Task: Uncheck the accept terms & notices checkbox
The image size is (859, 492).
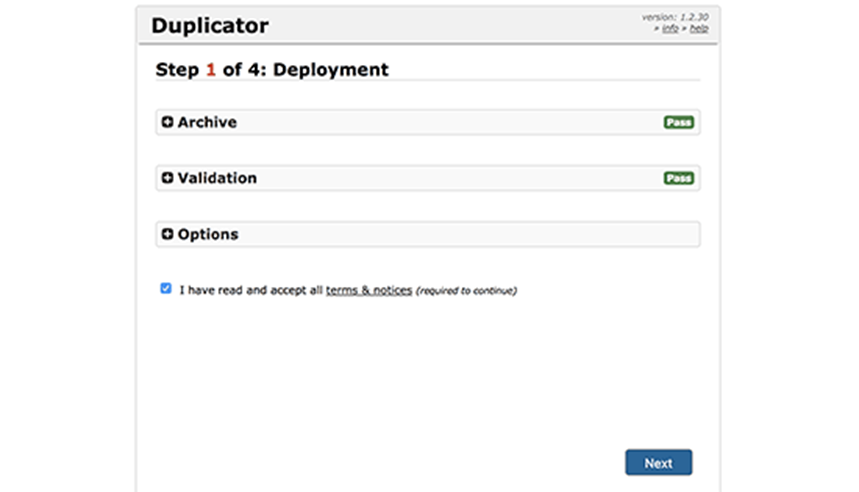Action: point(166,288)
